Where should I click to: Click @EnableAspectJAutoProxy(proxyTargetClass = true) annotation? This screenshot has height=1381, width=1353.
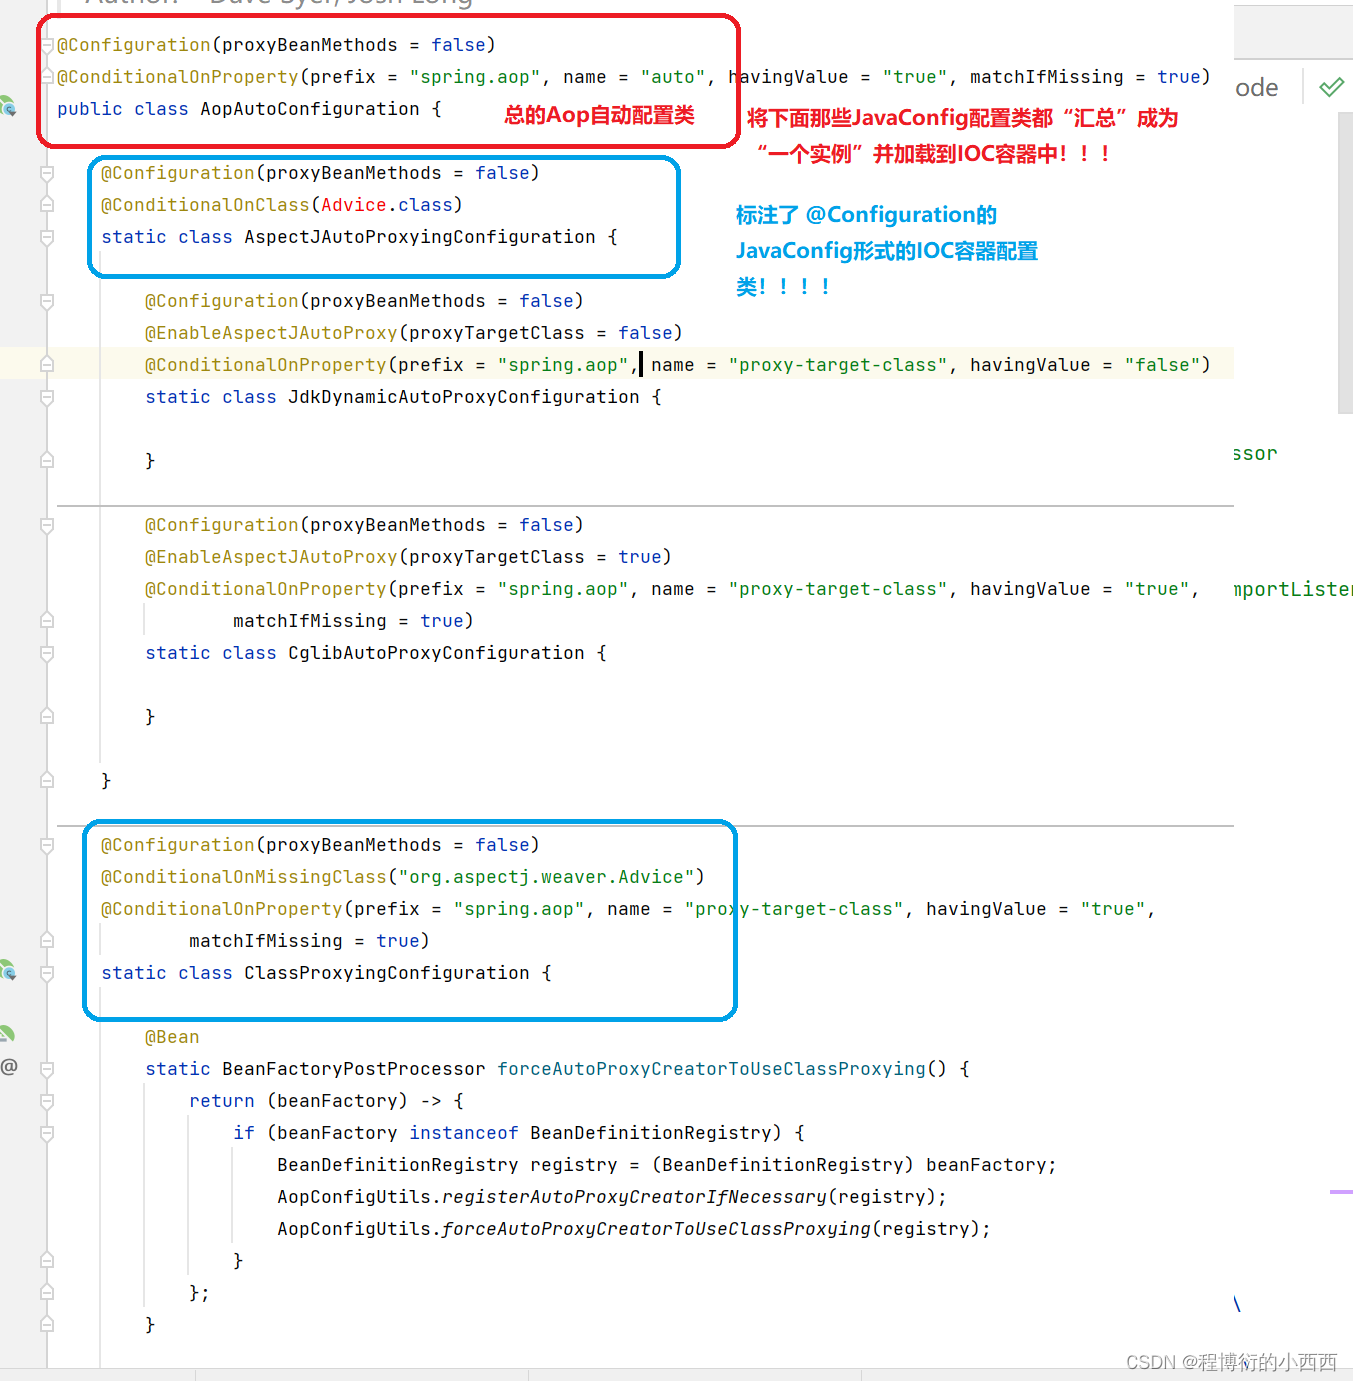[x=408, y=557]
